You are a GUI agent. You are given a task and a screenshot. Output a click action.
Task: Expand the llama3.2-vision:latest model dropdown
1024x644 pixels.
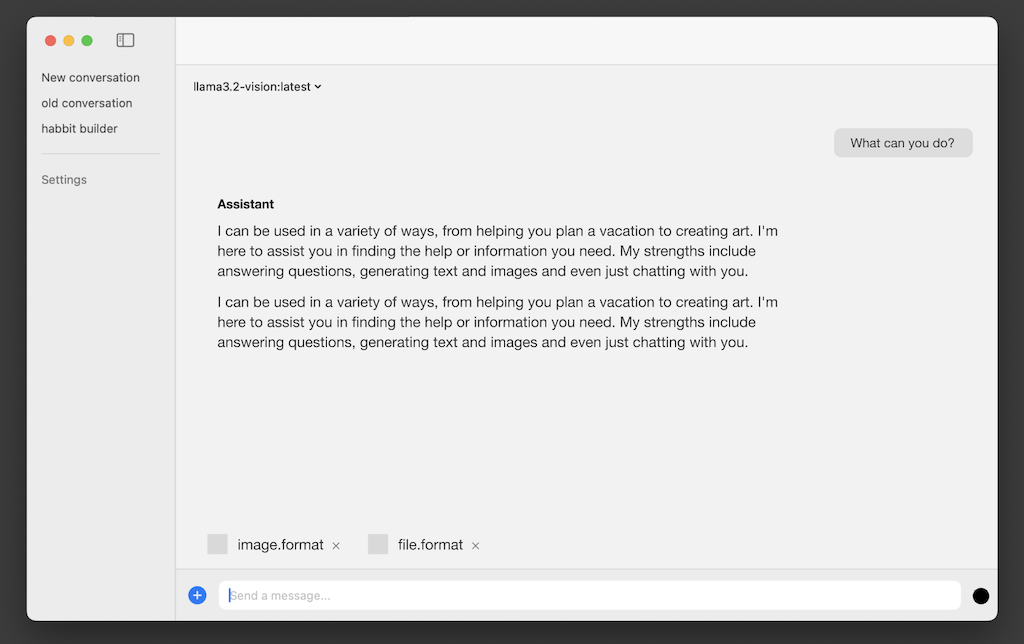click(258, 87)
